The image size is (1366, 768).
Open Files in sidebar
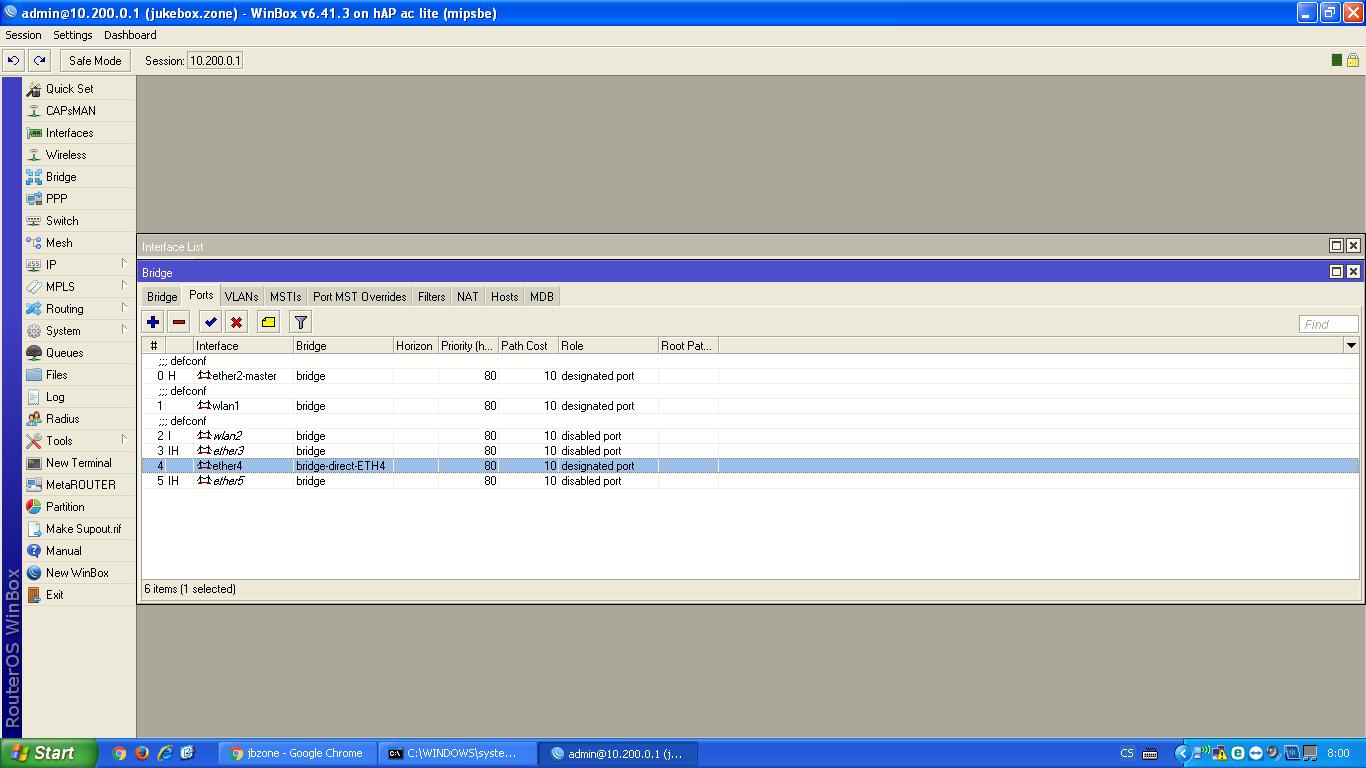tap(79, 375)
